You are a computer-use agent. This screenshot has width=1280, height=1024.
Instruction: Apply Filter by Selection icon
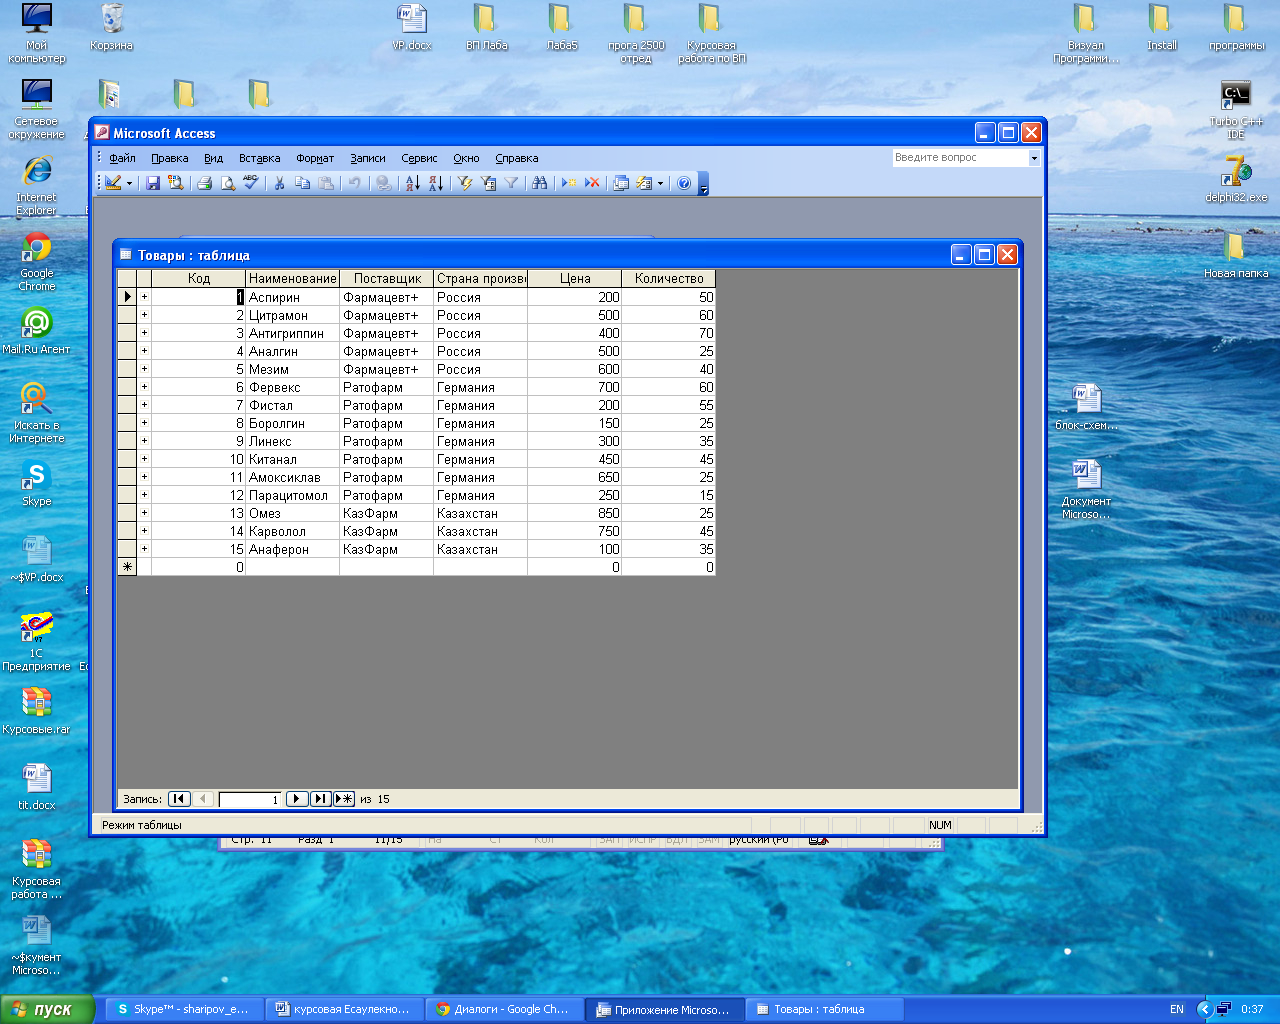tap(465, 183)
